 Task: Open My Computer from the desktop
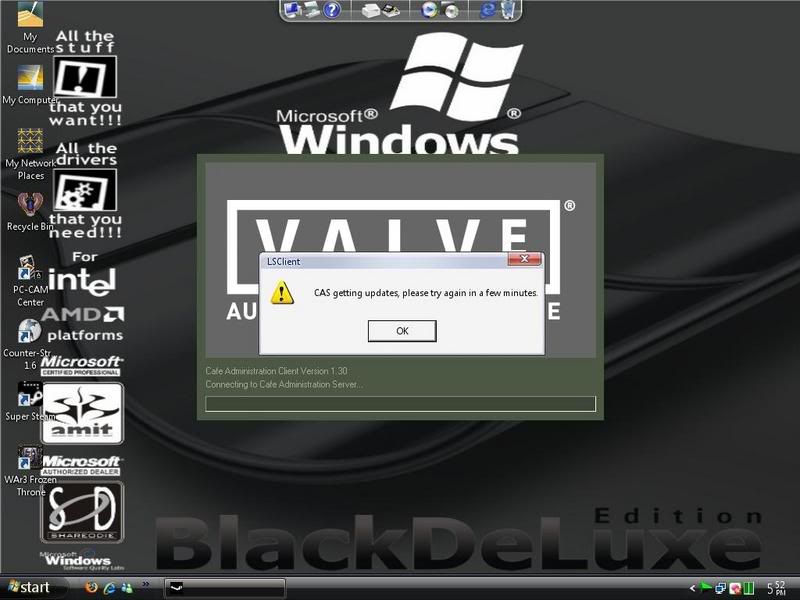coord(28,78)
